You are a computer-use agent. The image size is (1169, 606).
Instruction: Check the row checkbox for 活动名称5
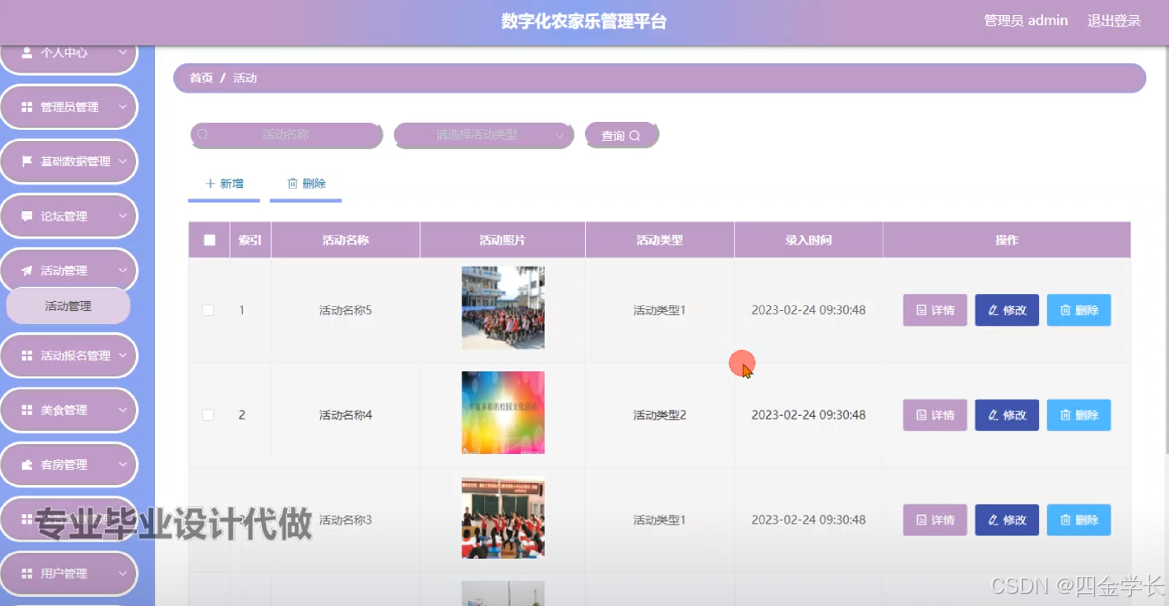click(208, 310)
